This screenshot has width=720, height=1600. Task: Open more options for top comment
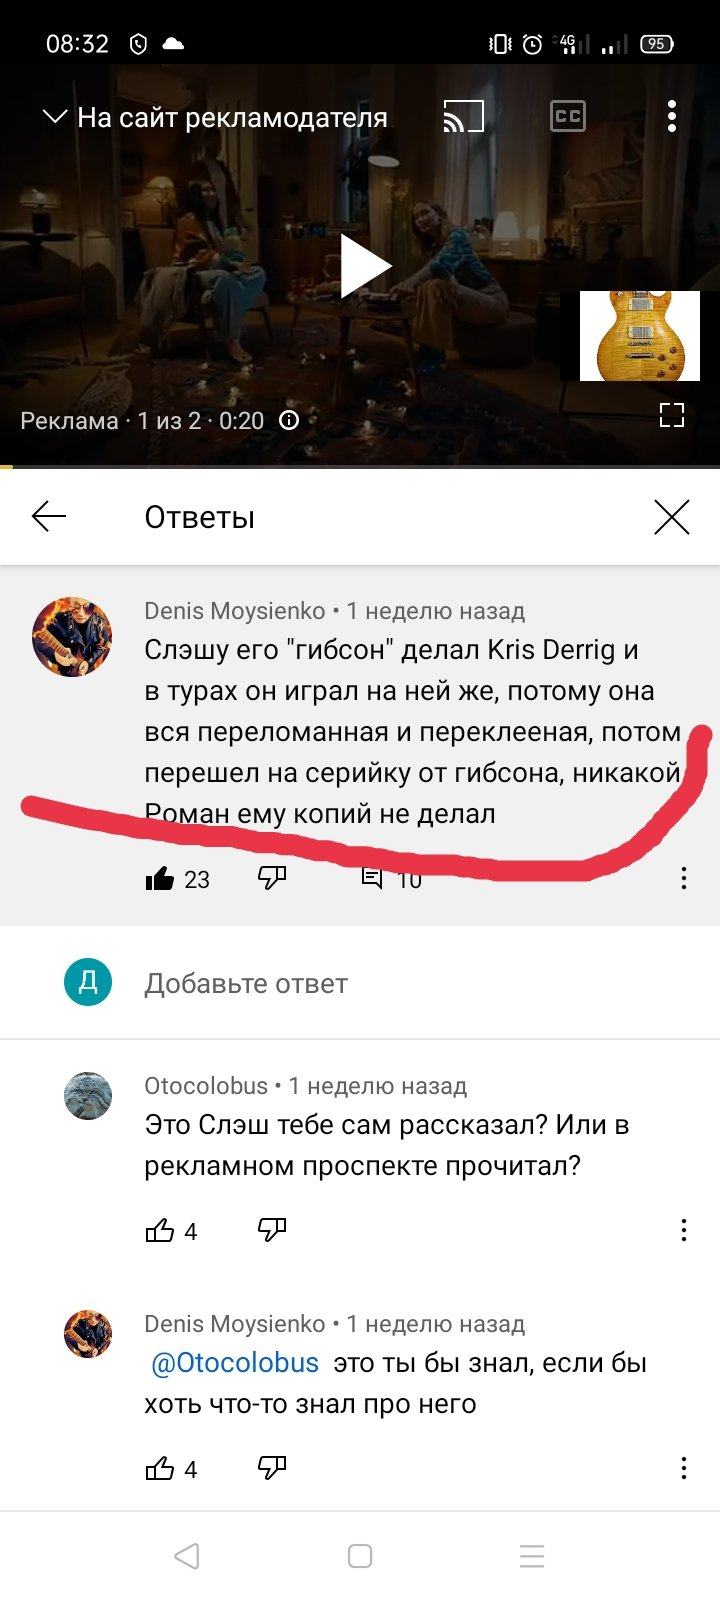(x=684, y=878)
